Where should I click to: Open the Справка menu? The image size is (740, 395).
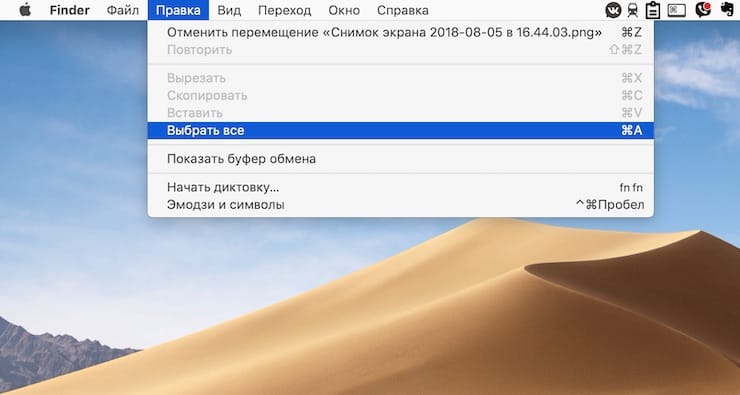(x=403, y=10)
